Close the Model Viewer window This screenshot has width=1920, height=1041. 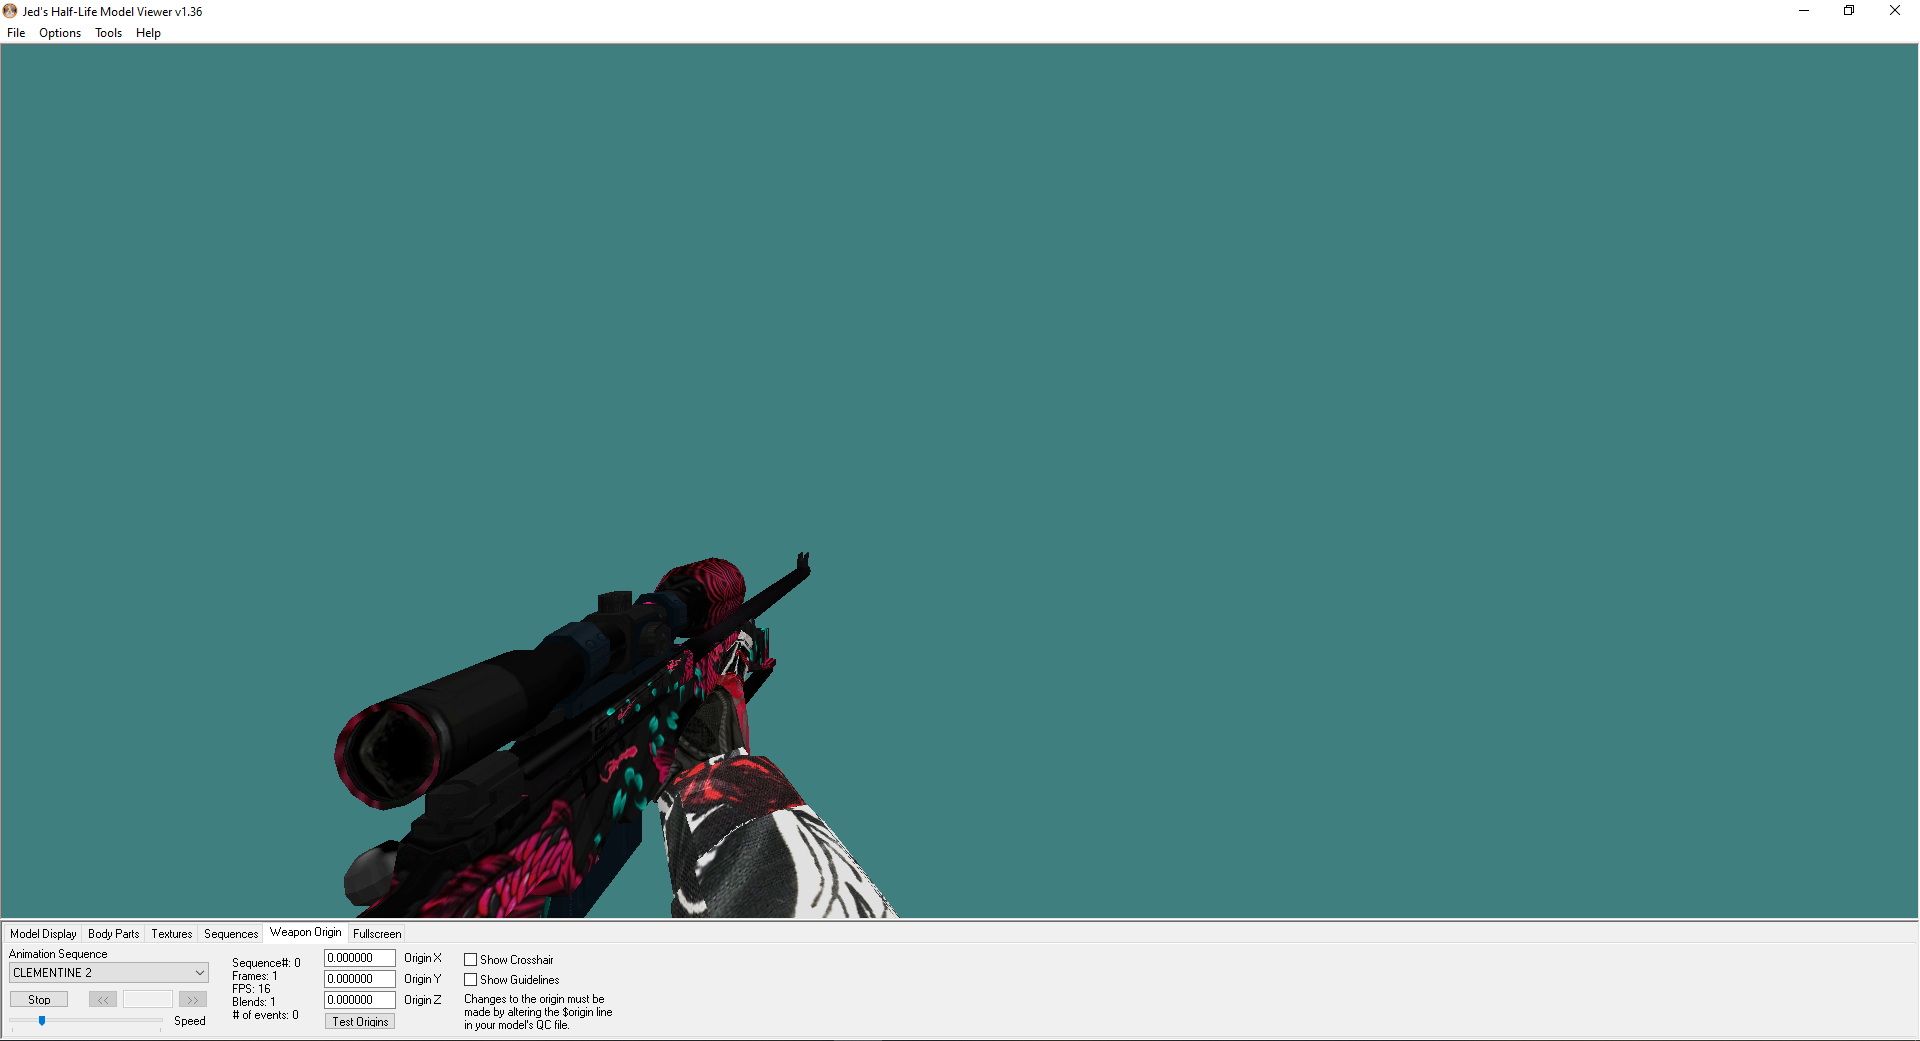tap(1895, 11)
